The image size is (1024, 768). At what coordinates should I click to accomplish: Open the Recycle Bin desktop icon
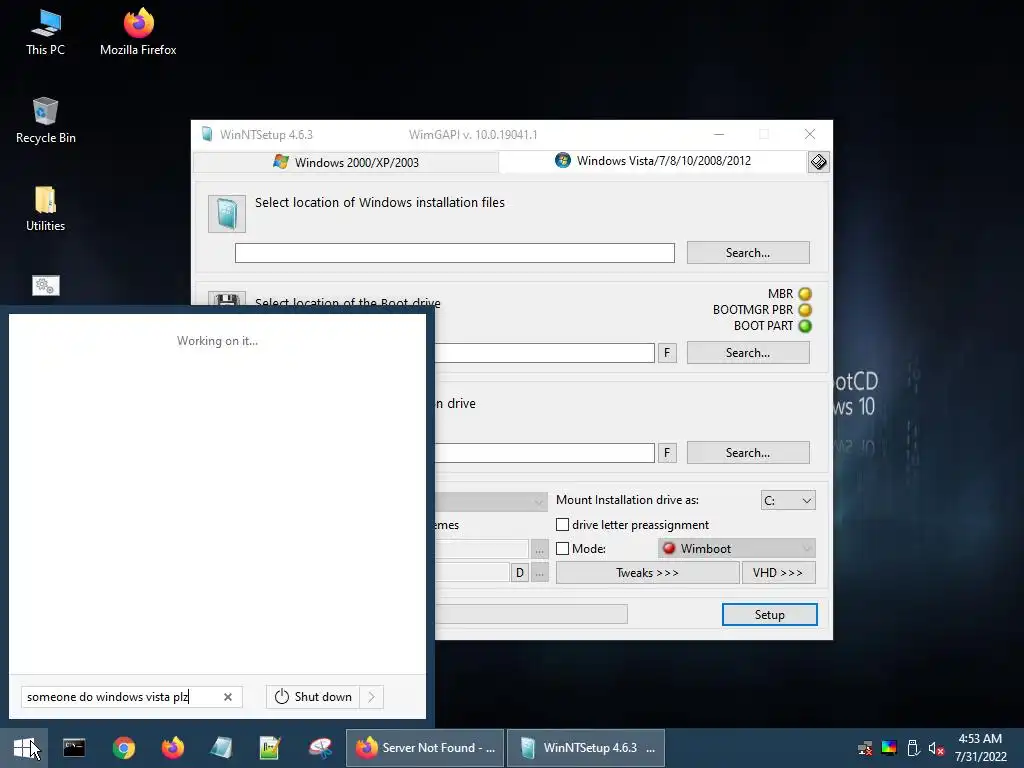coord(45,121)
